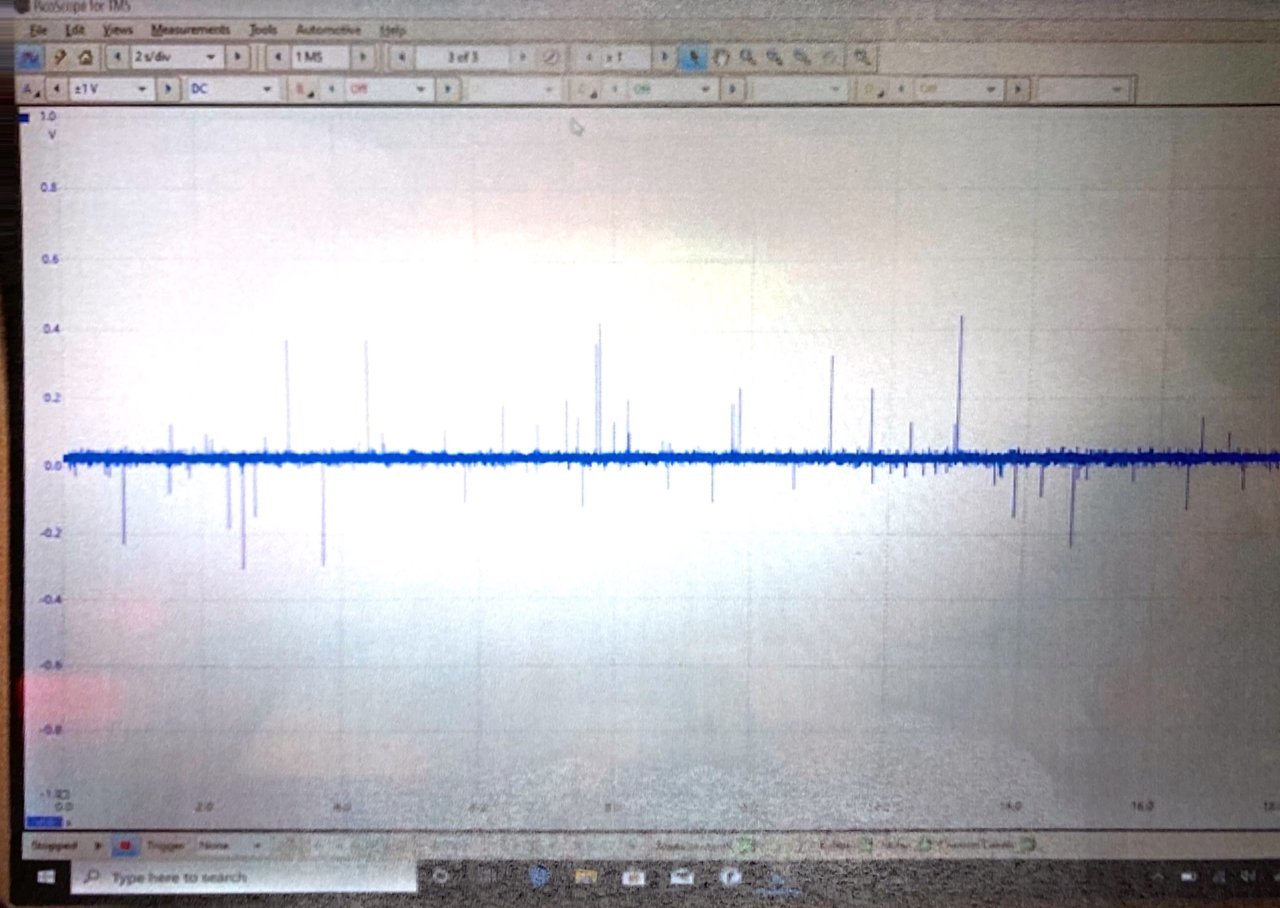Open the File menu
This screenshot has height=908, width=1280.
coord(38,30)
